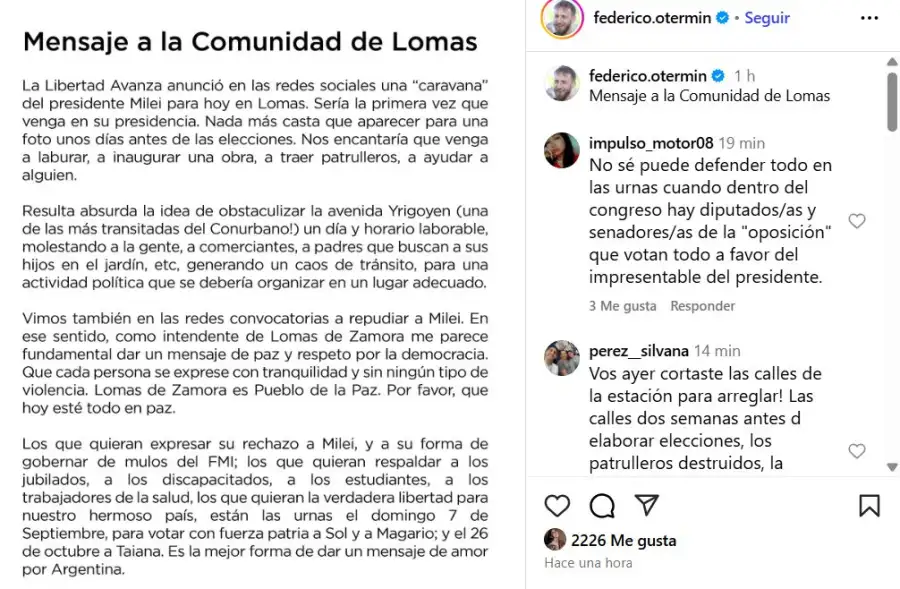
Task: Reply using Responder under impulso_motor08's comment
Action: [x=703, y=305]
